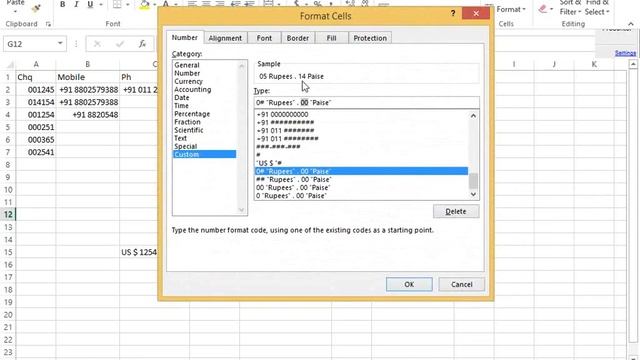Select cell B4 with +91 8820548

coord(87,115)
